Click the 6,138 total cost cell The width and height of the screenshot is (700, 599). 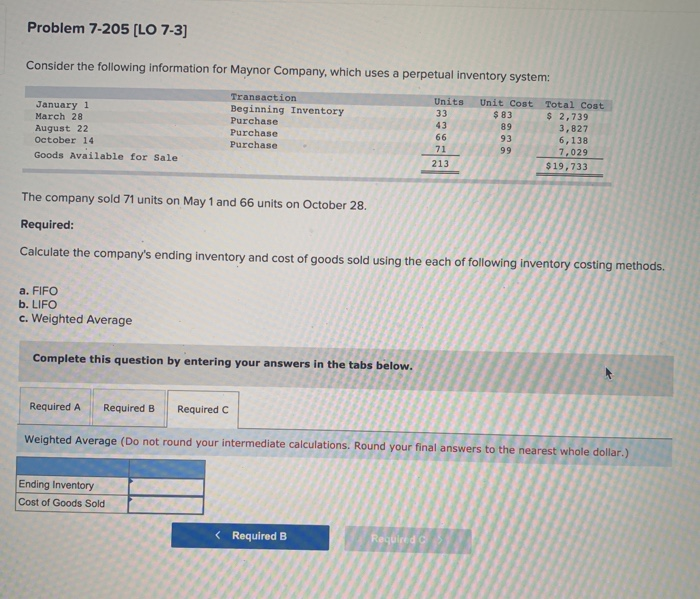coord(573,140)
